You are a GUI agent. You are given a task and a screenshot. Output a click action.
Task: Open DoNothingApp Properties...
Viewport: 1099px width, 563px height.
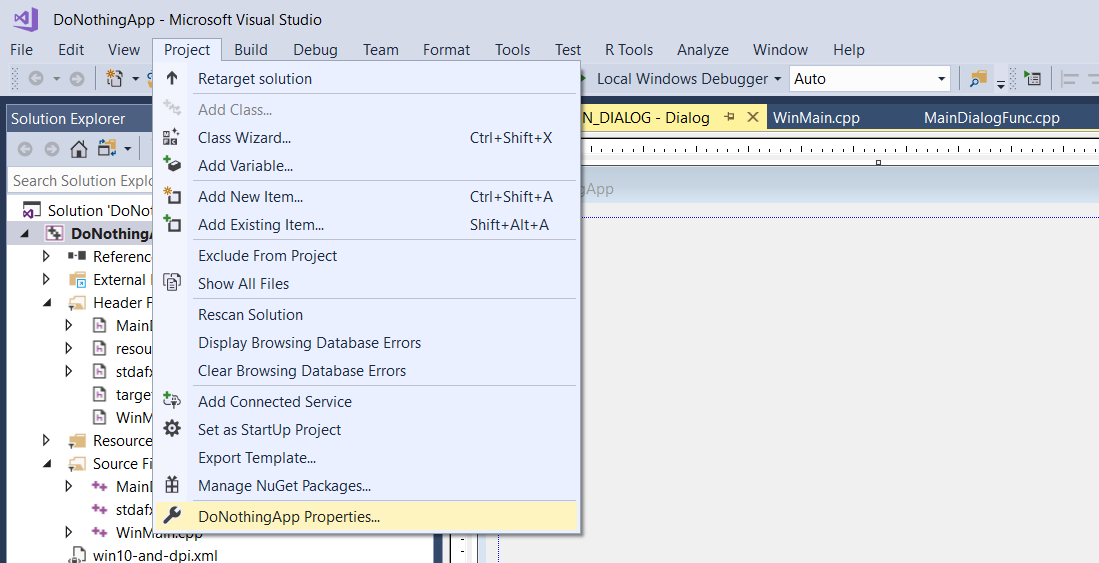[x=366, y=516]
